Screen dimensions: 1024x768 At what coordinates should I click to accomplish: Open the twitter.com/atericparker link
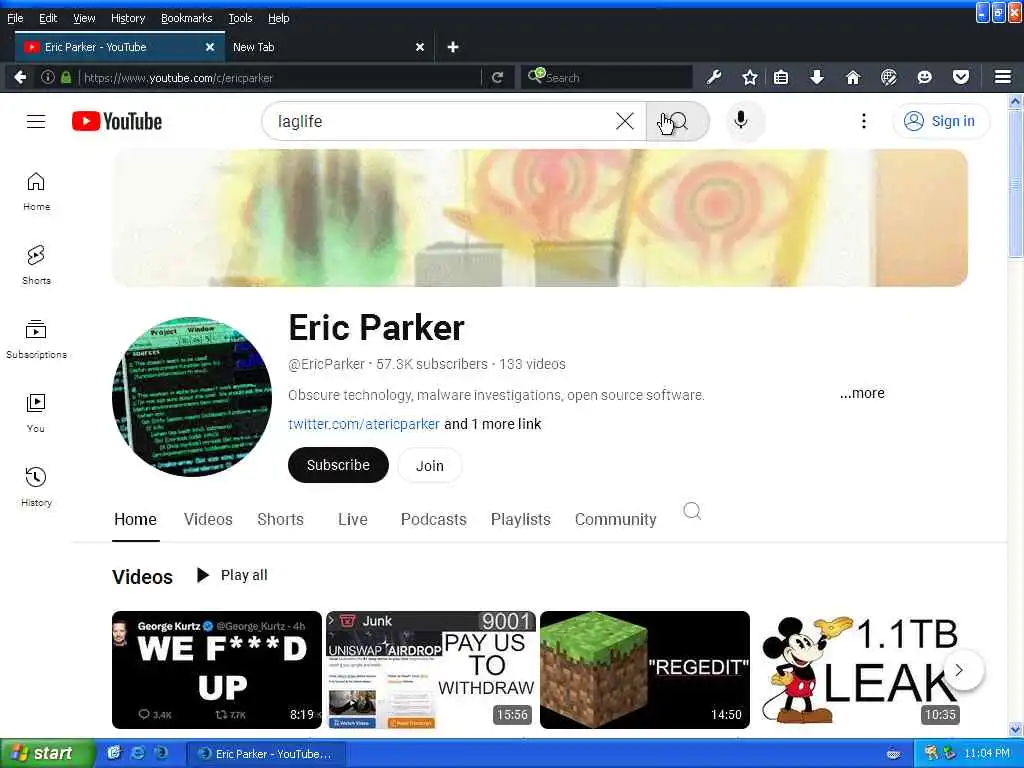(364, 424)
